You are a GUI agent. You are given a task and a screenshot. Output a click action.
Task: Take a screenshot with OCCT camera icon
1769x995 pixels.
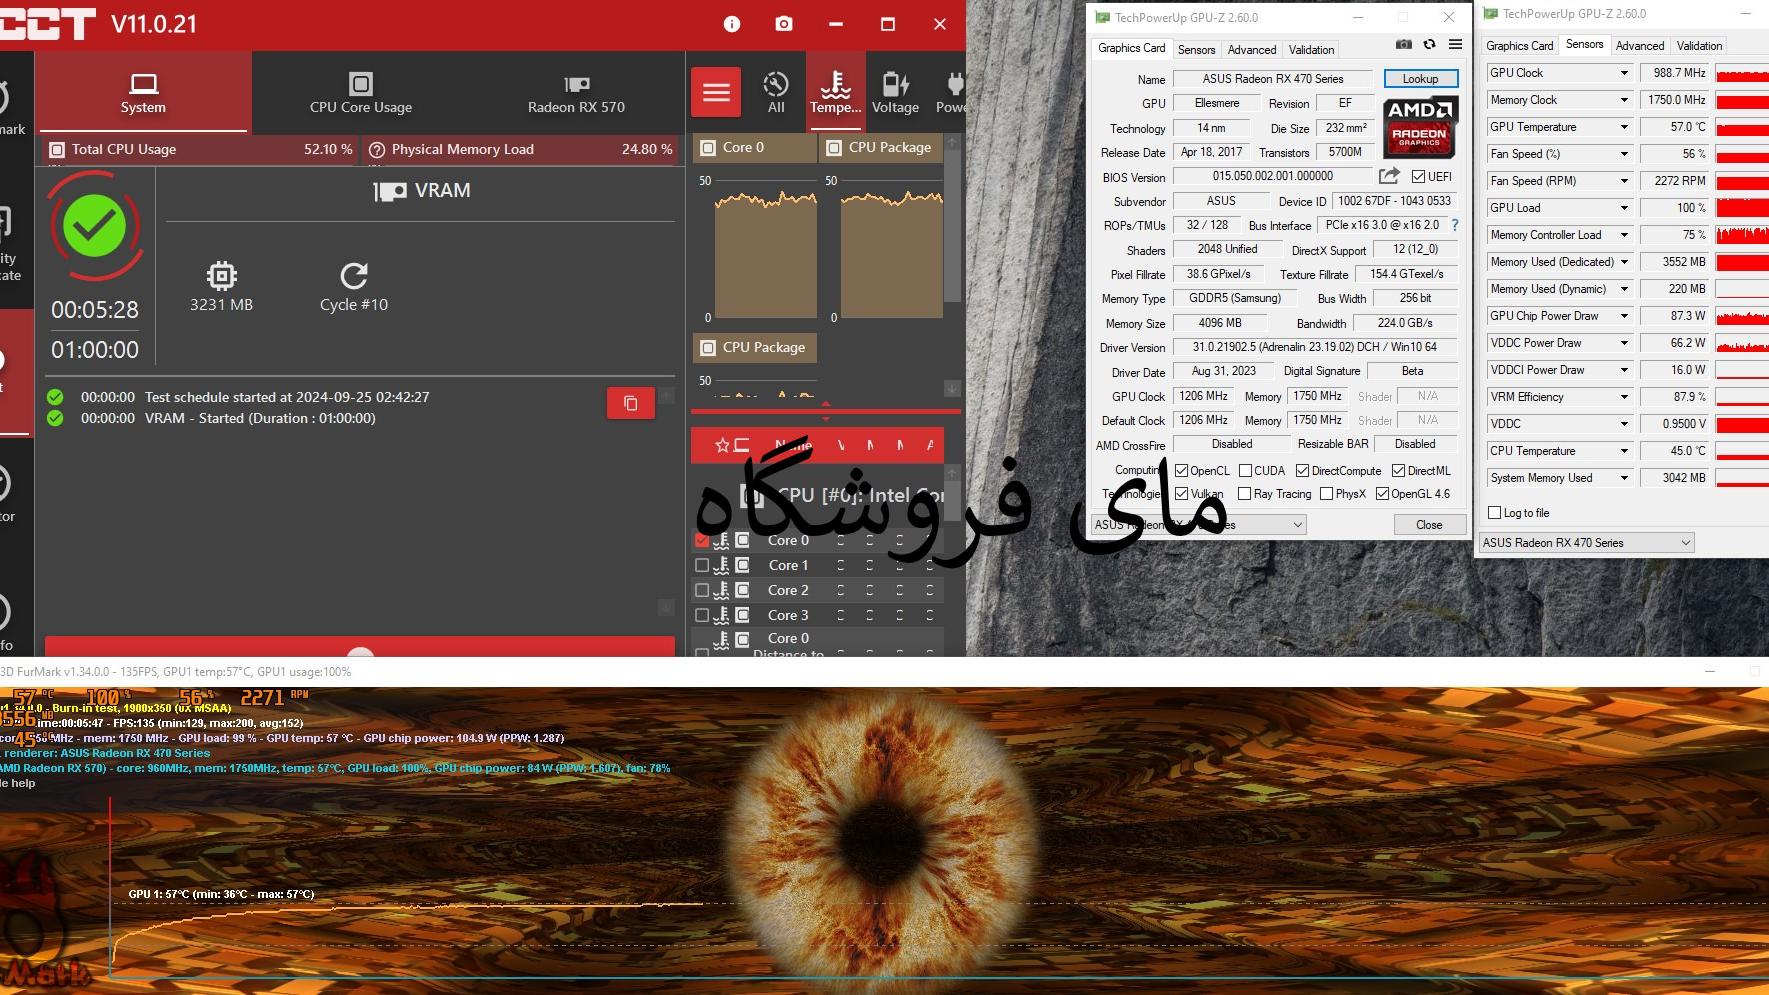(x=784, y=24)
